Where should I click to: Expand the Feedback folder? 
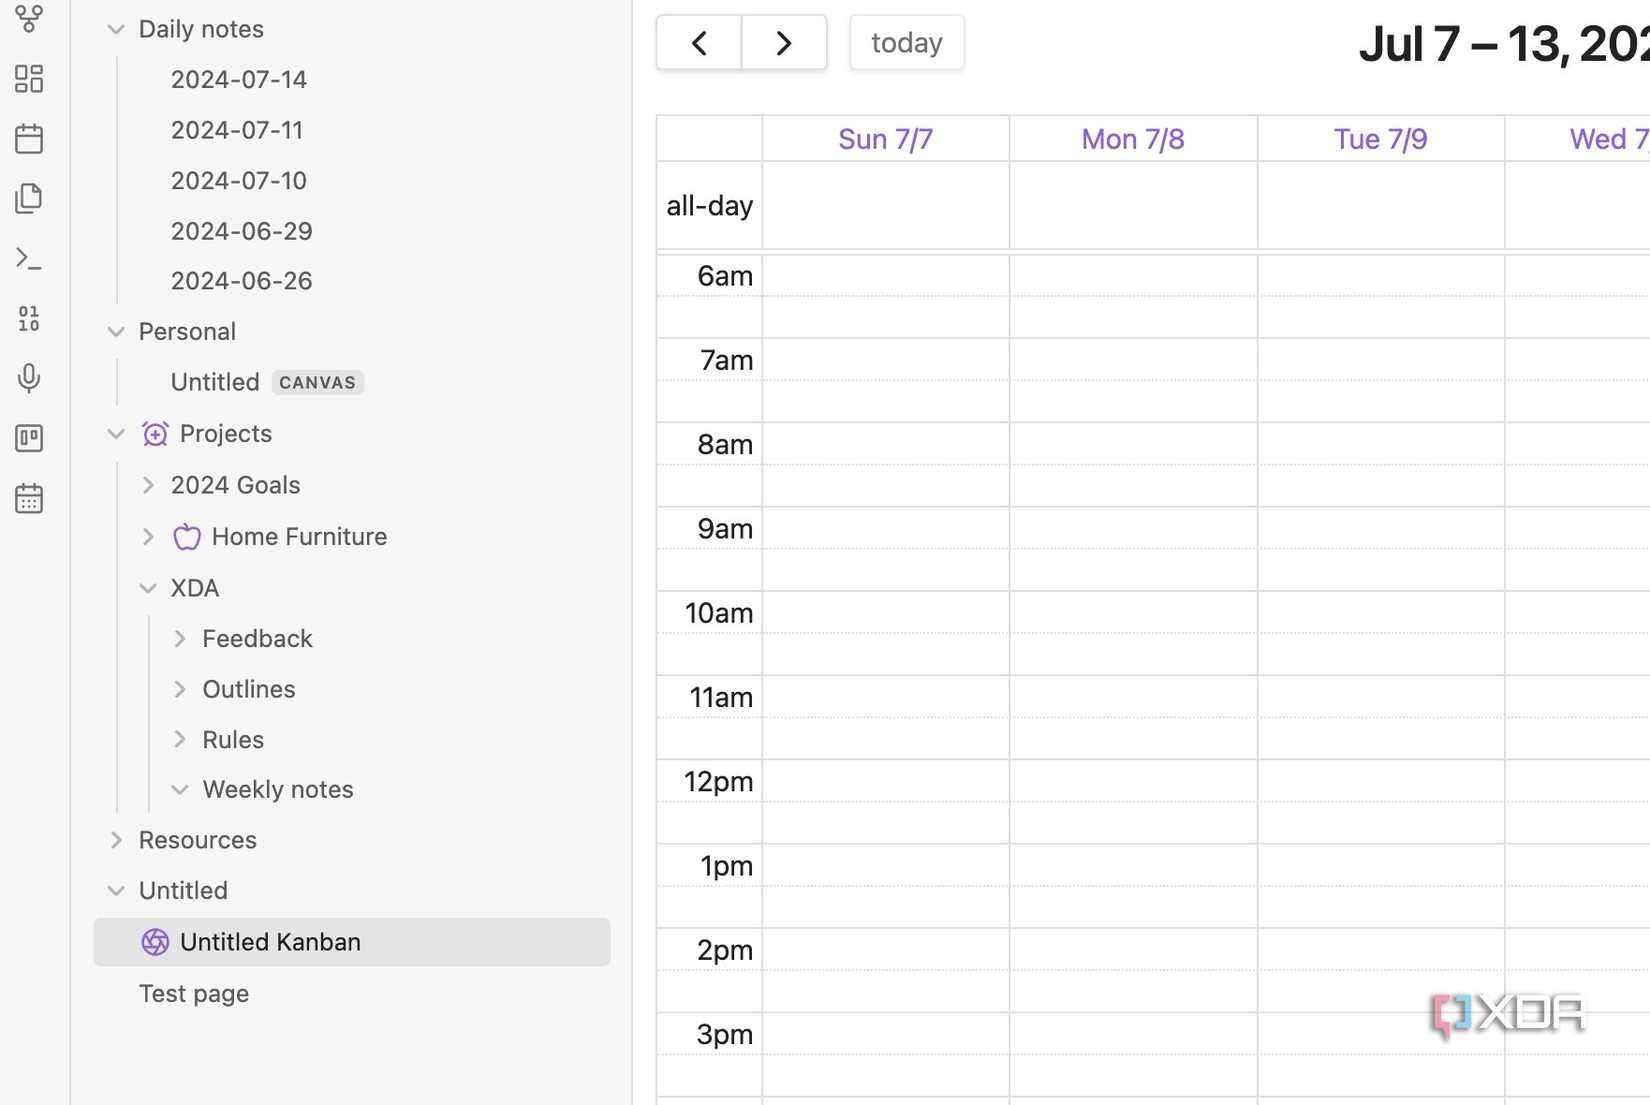(x=180, y=639)
